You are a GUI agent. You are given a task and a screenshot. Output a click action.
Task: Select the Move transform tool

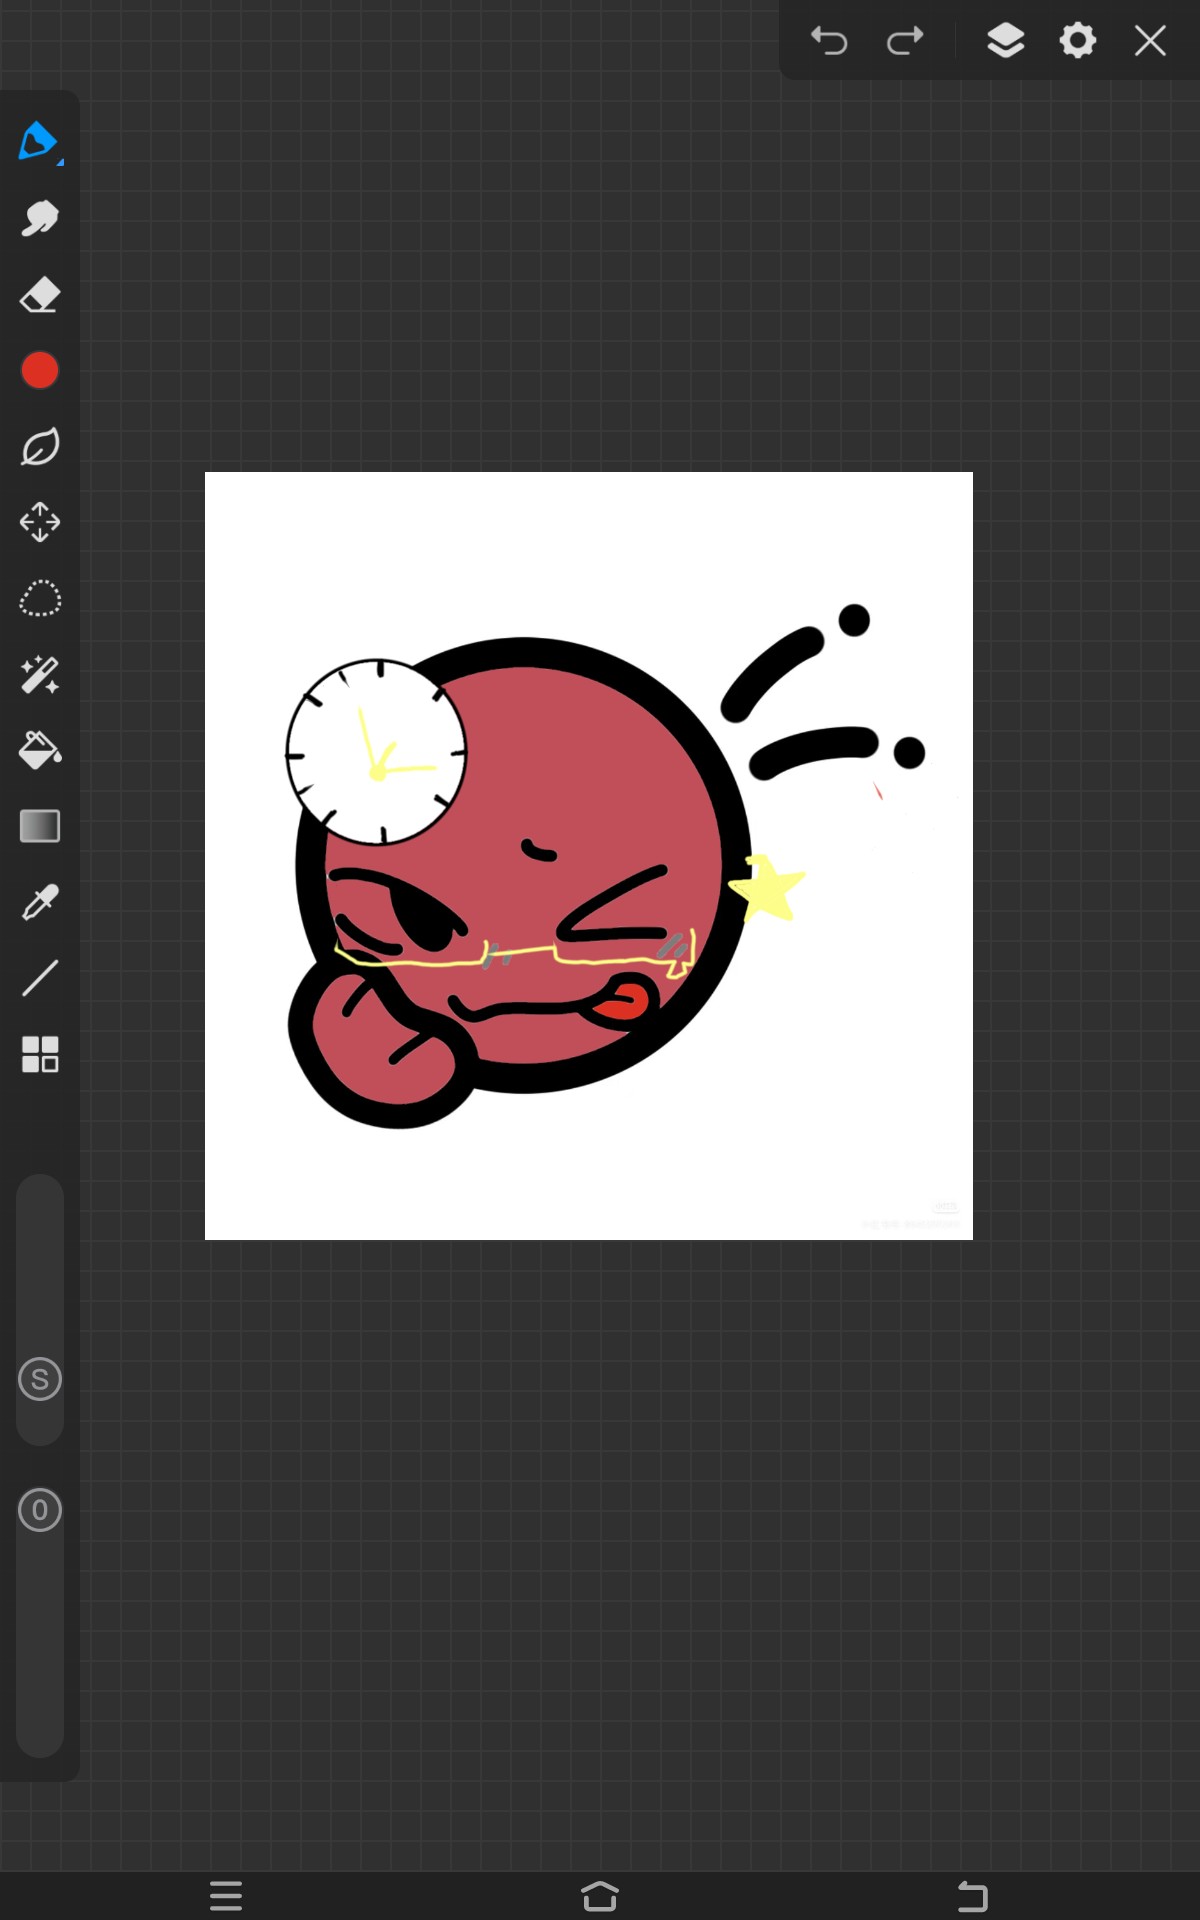point(40,522)
